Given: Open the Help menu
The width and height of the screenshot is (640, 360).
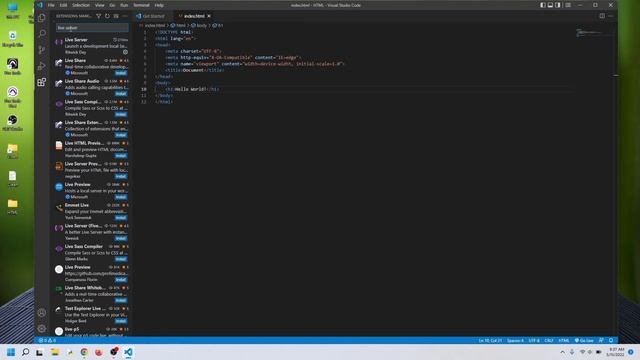Looking at the screenshot, I should click(159, 5).
